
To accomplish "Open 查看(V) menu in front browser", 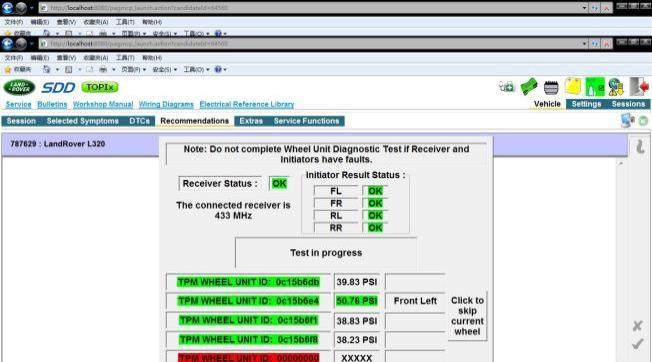I will click(x=66, y=58).
